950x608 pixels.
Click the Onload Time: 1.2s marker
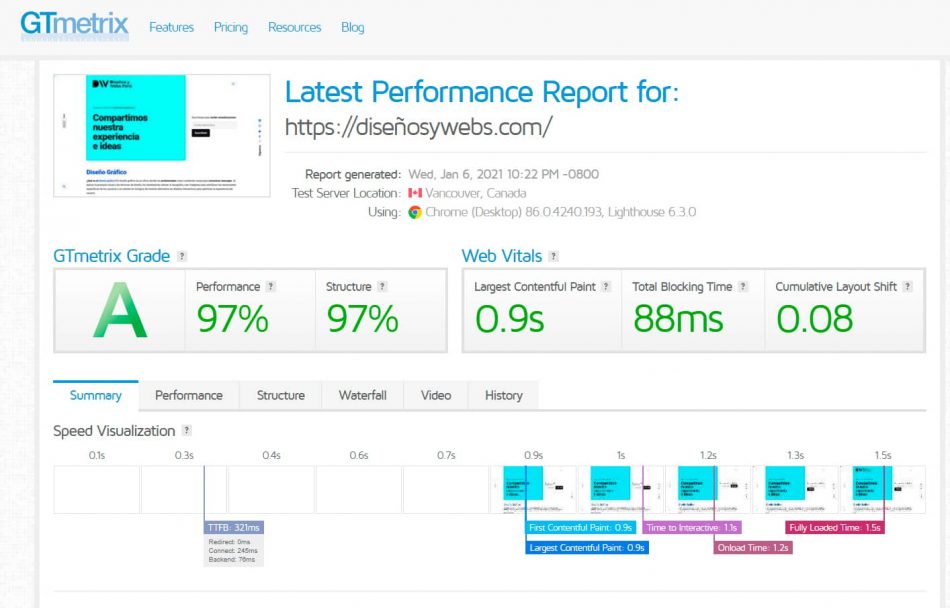coord(753,547)
